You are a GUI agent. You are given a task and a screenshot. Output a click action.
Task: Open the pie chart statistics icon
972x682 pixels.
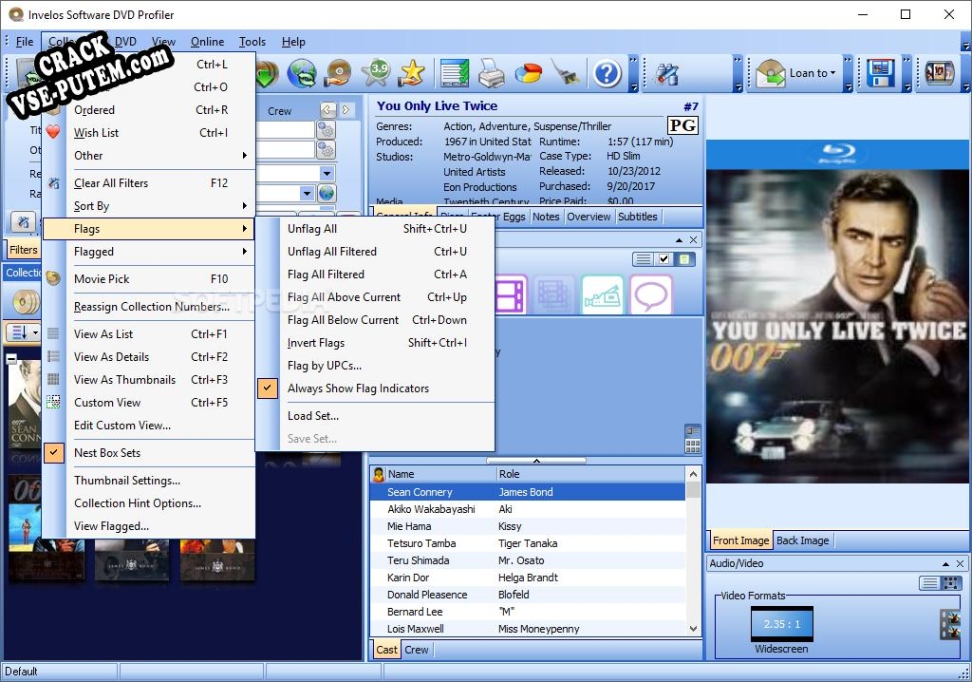[527, 73]
